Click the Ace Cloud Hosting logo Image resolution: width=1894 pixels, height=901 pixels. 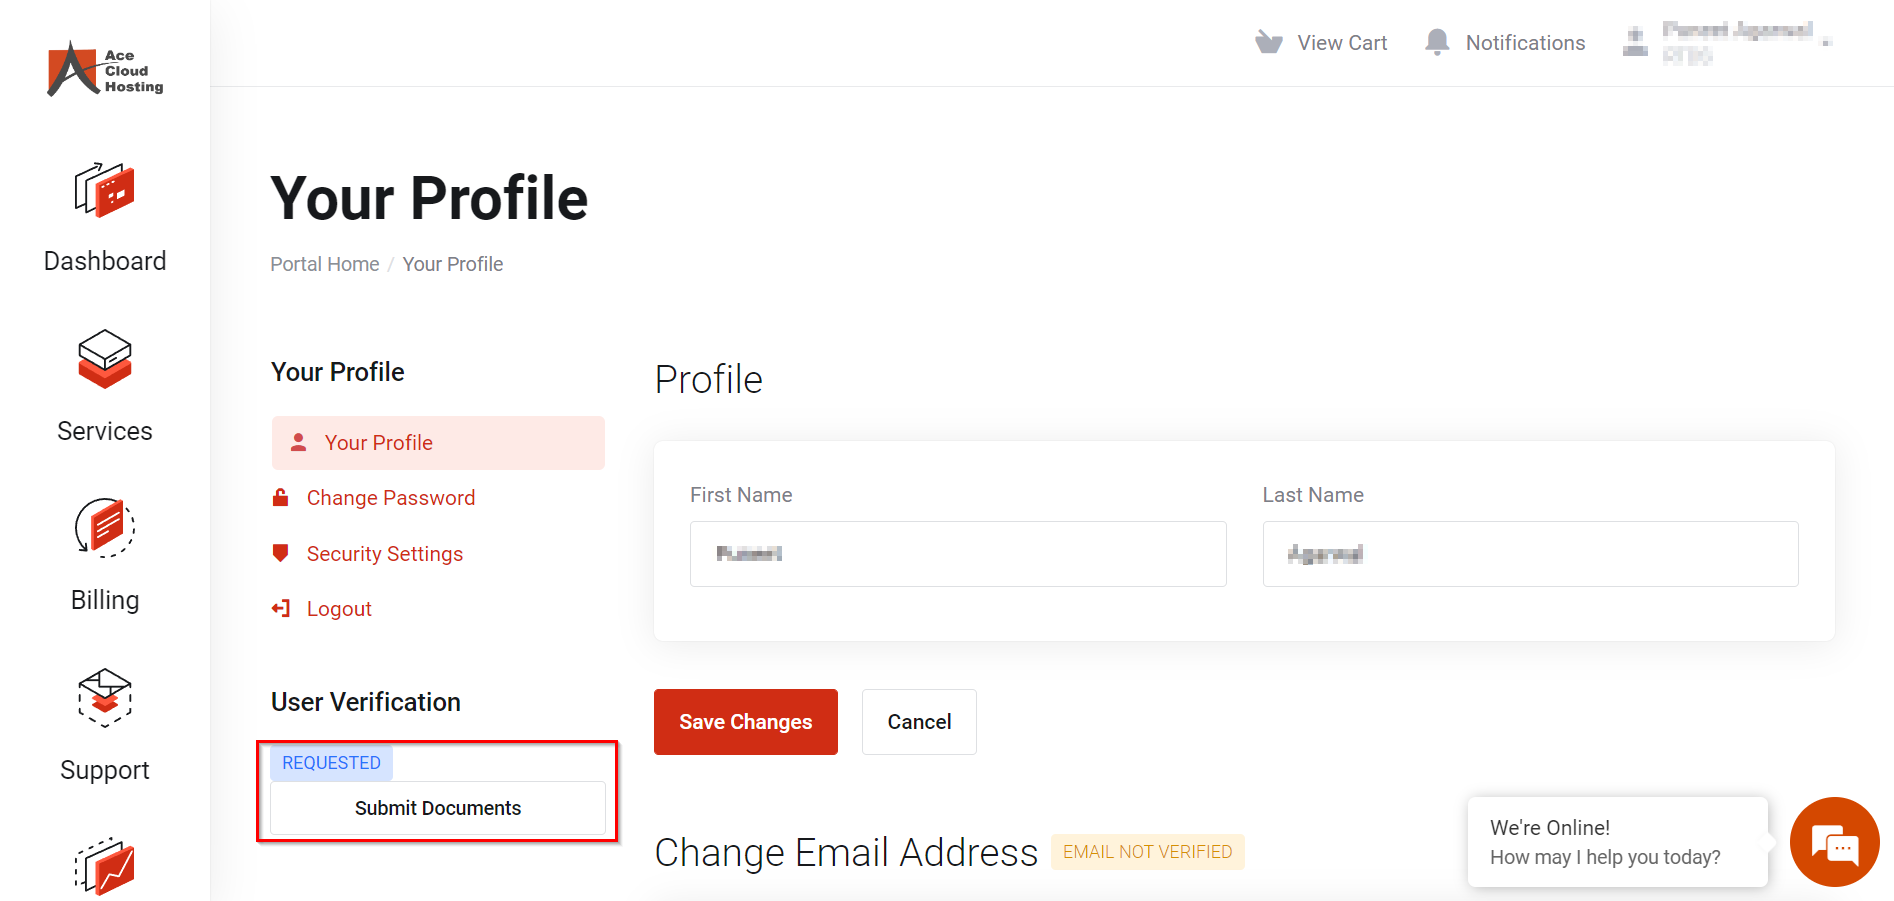pos(105,70)
